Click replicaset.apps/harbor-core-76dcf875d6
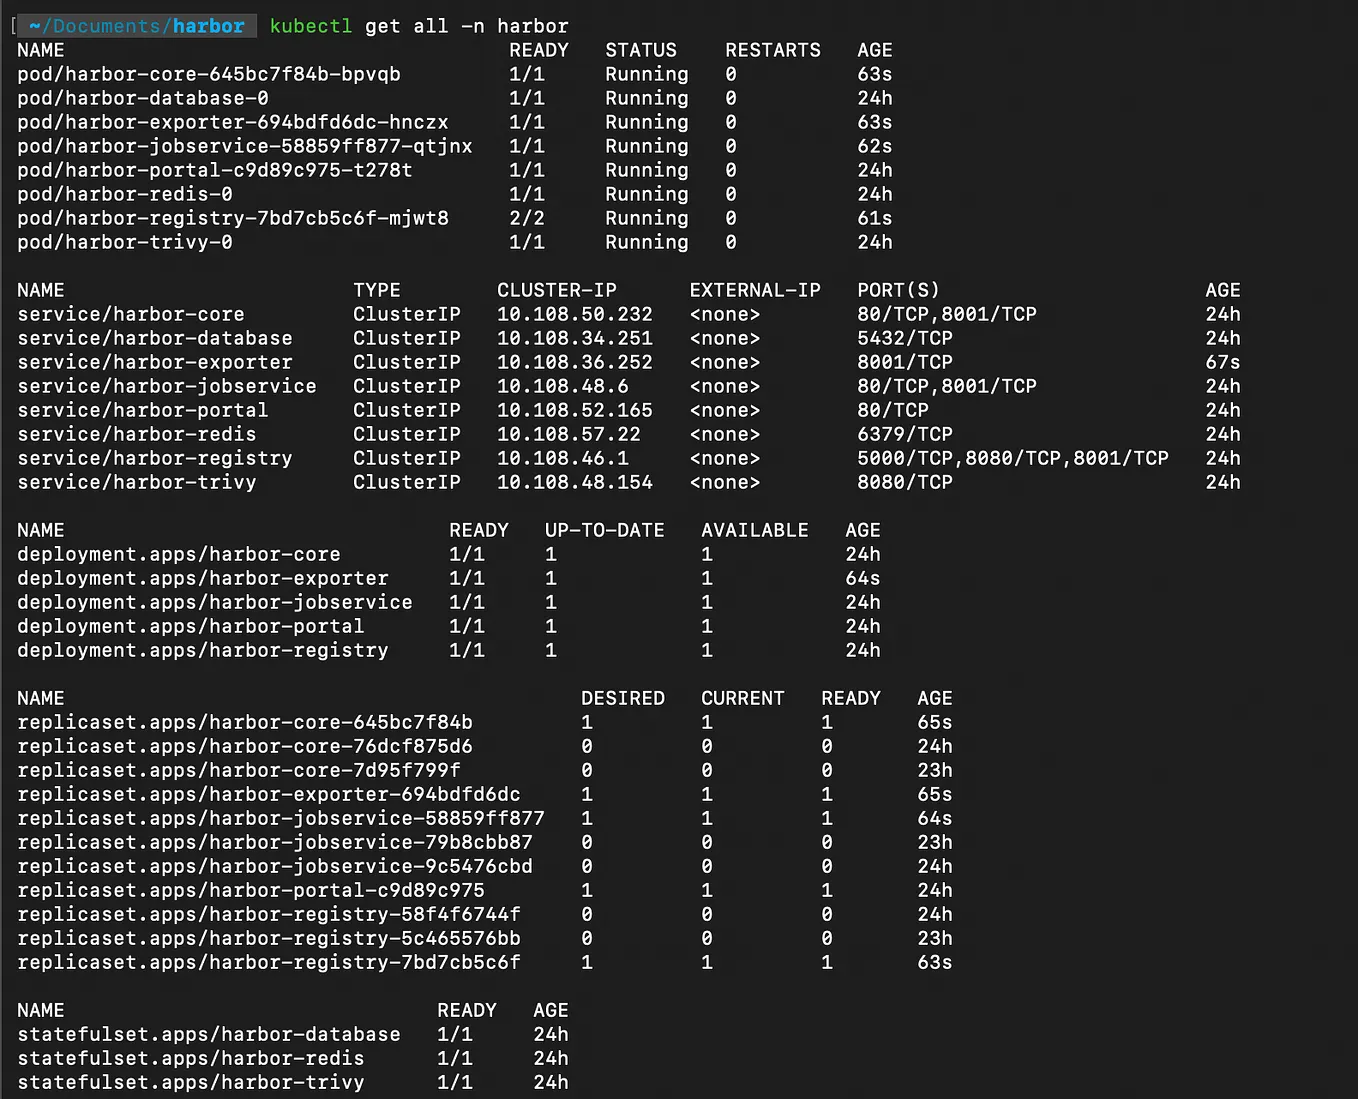This screenshot has width=1358, height=1099. [245, 746]
